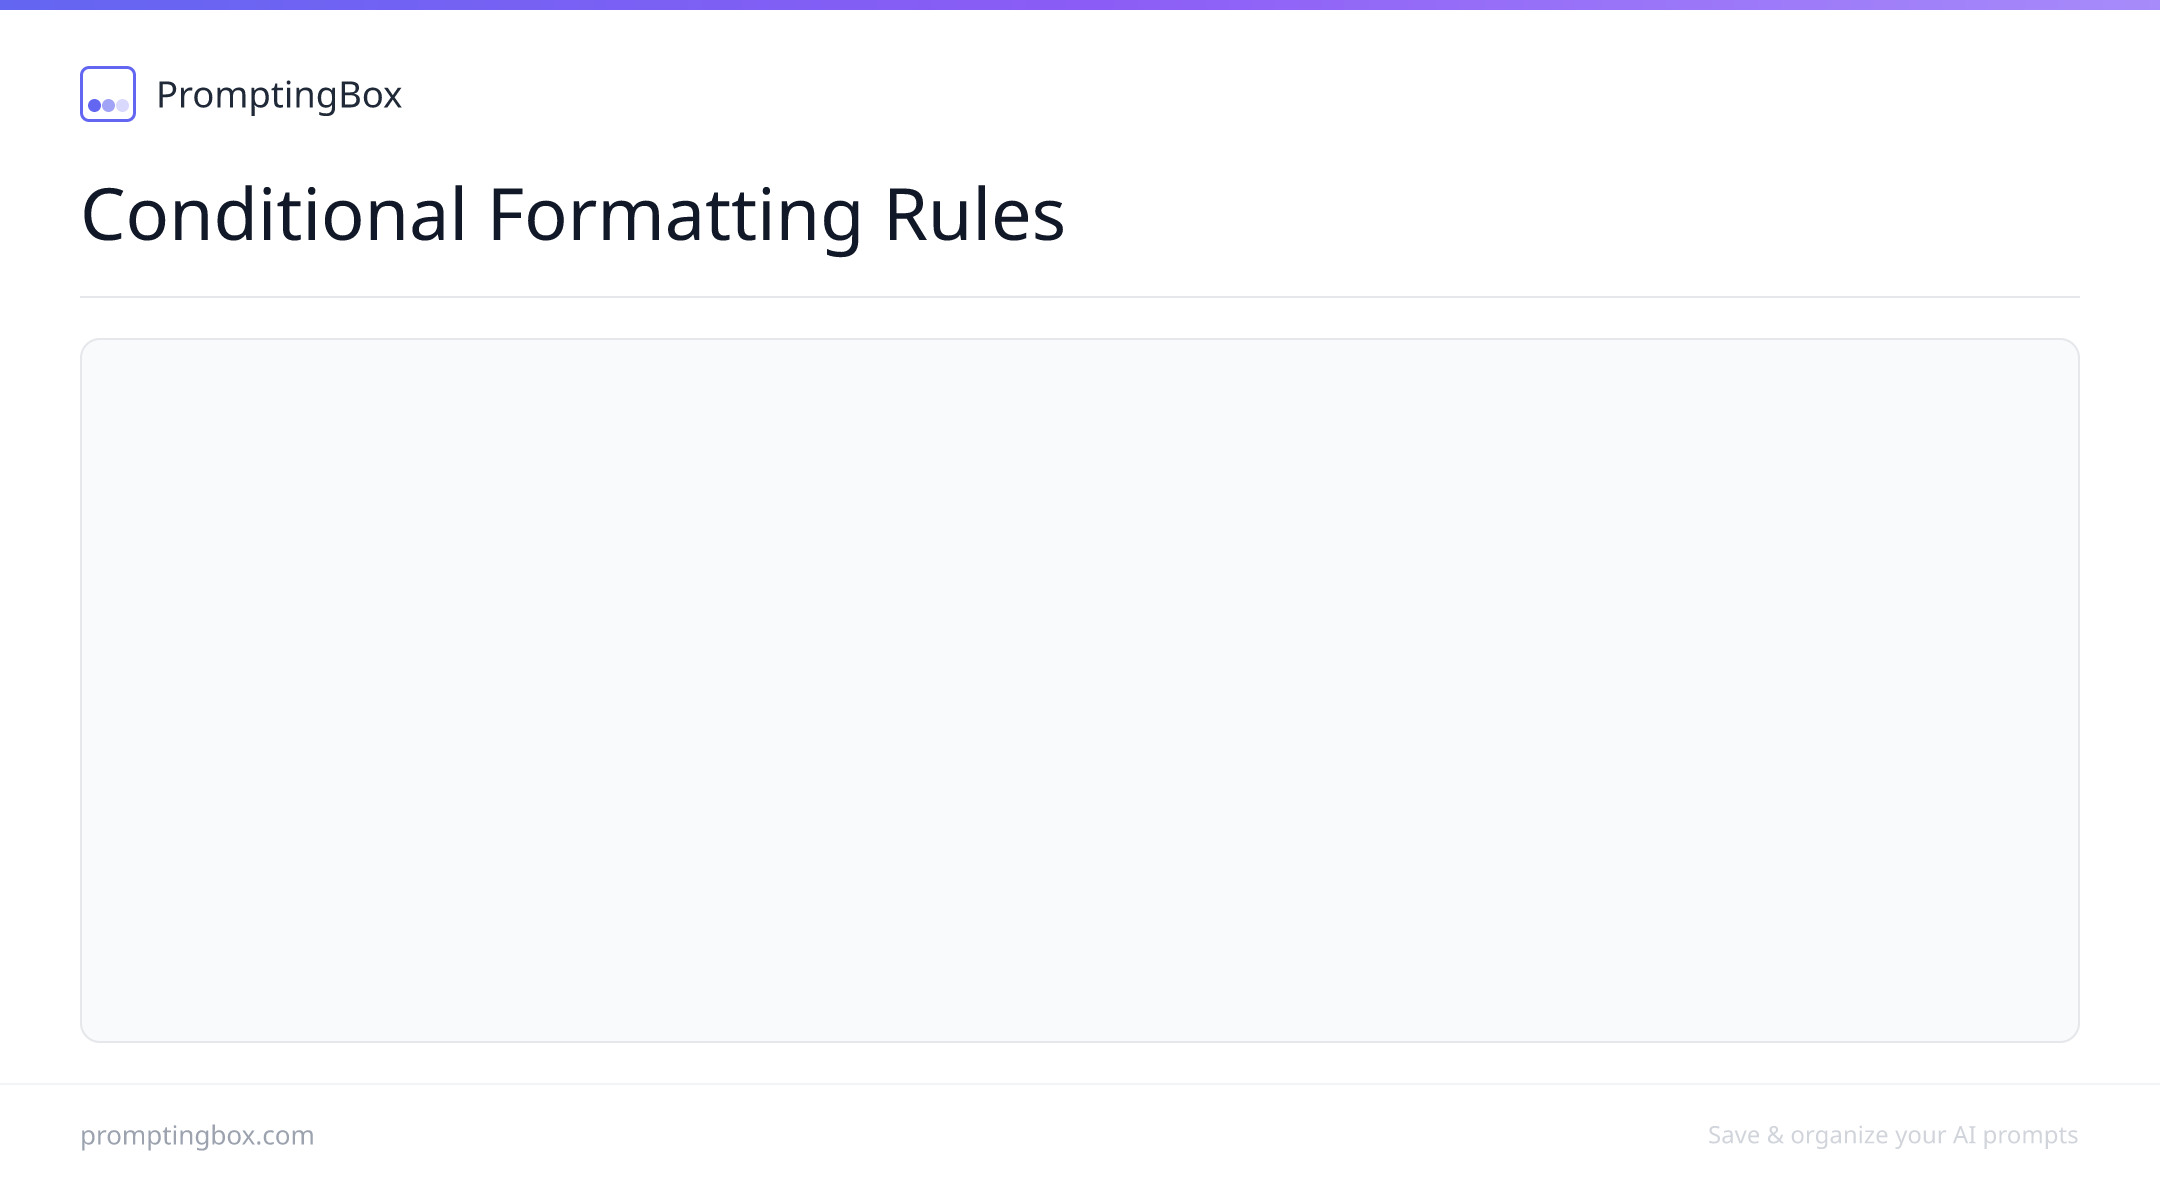Open the promptingbox.com footer link
This screenshot has width=2160, height=1200.
197,1135
